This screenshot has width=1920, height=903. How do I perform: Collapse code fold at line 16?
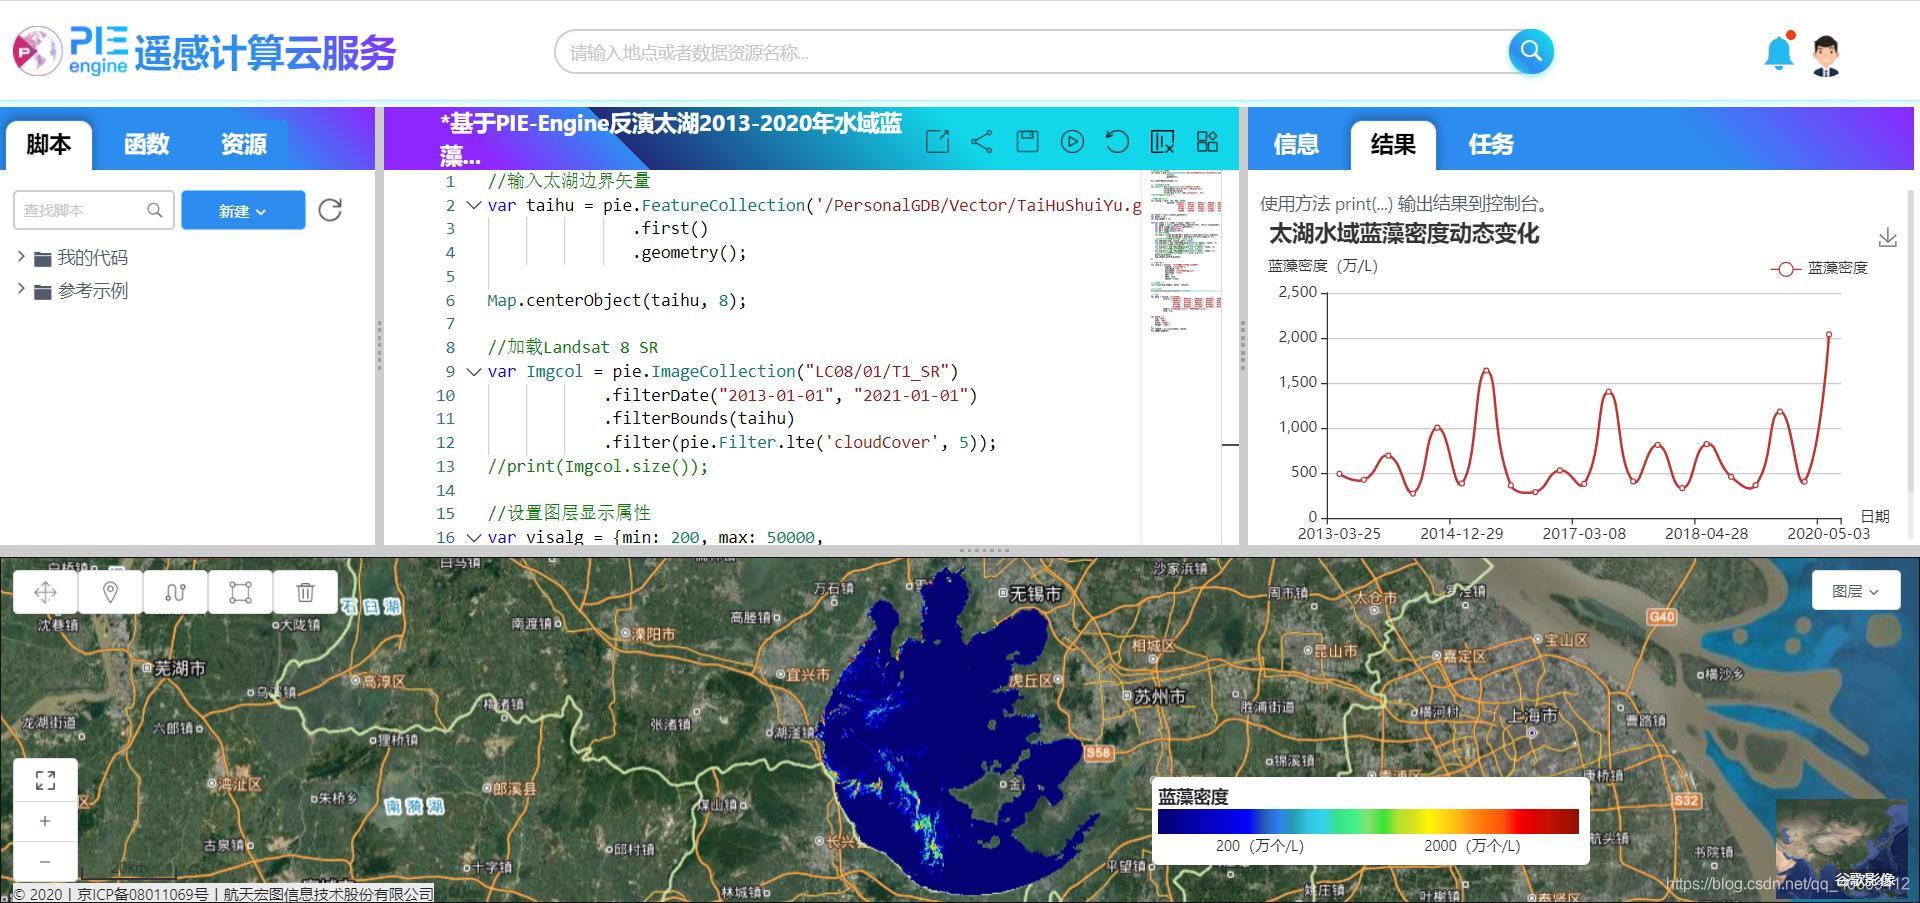click(474, 537)
